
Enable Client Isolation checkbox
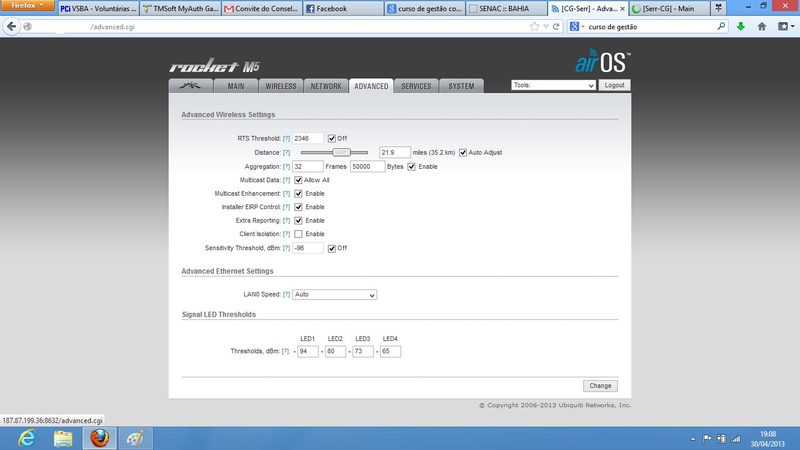(298, 234)
